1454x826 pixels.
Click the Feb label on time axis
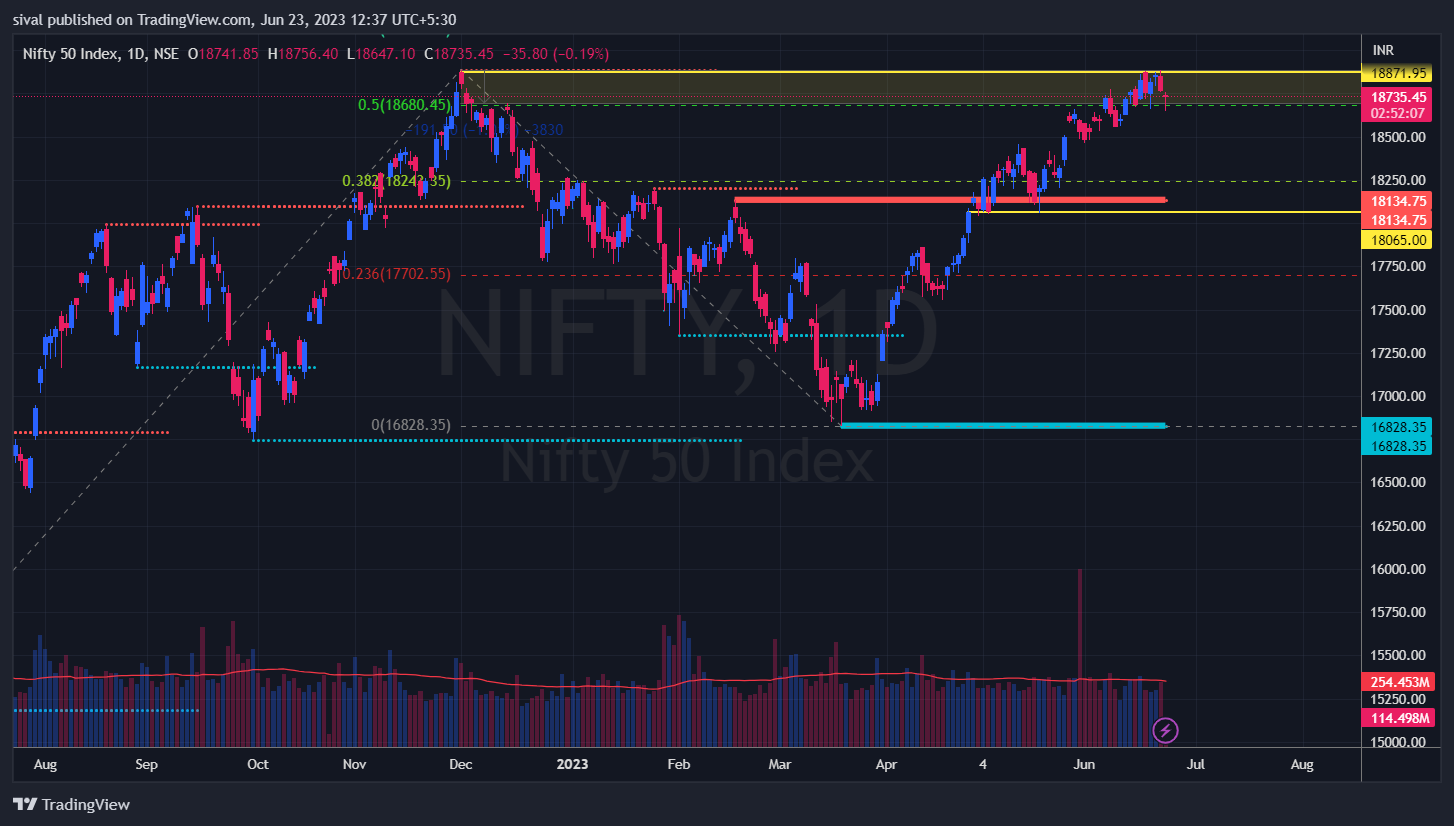pos(679,765)
